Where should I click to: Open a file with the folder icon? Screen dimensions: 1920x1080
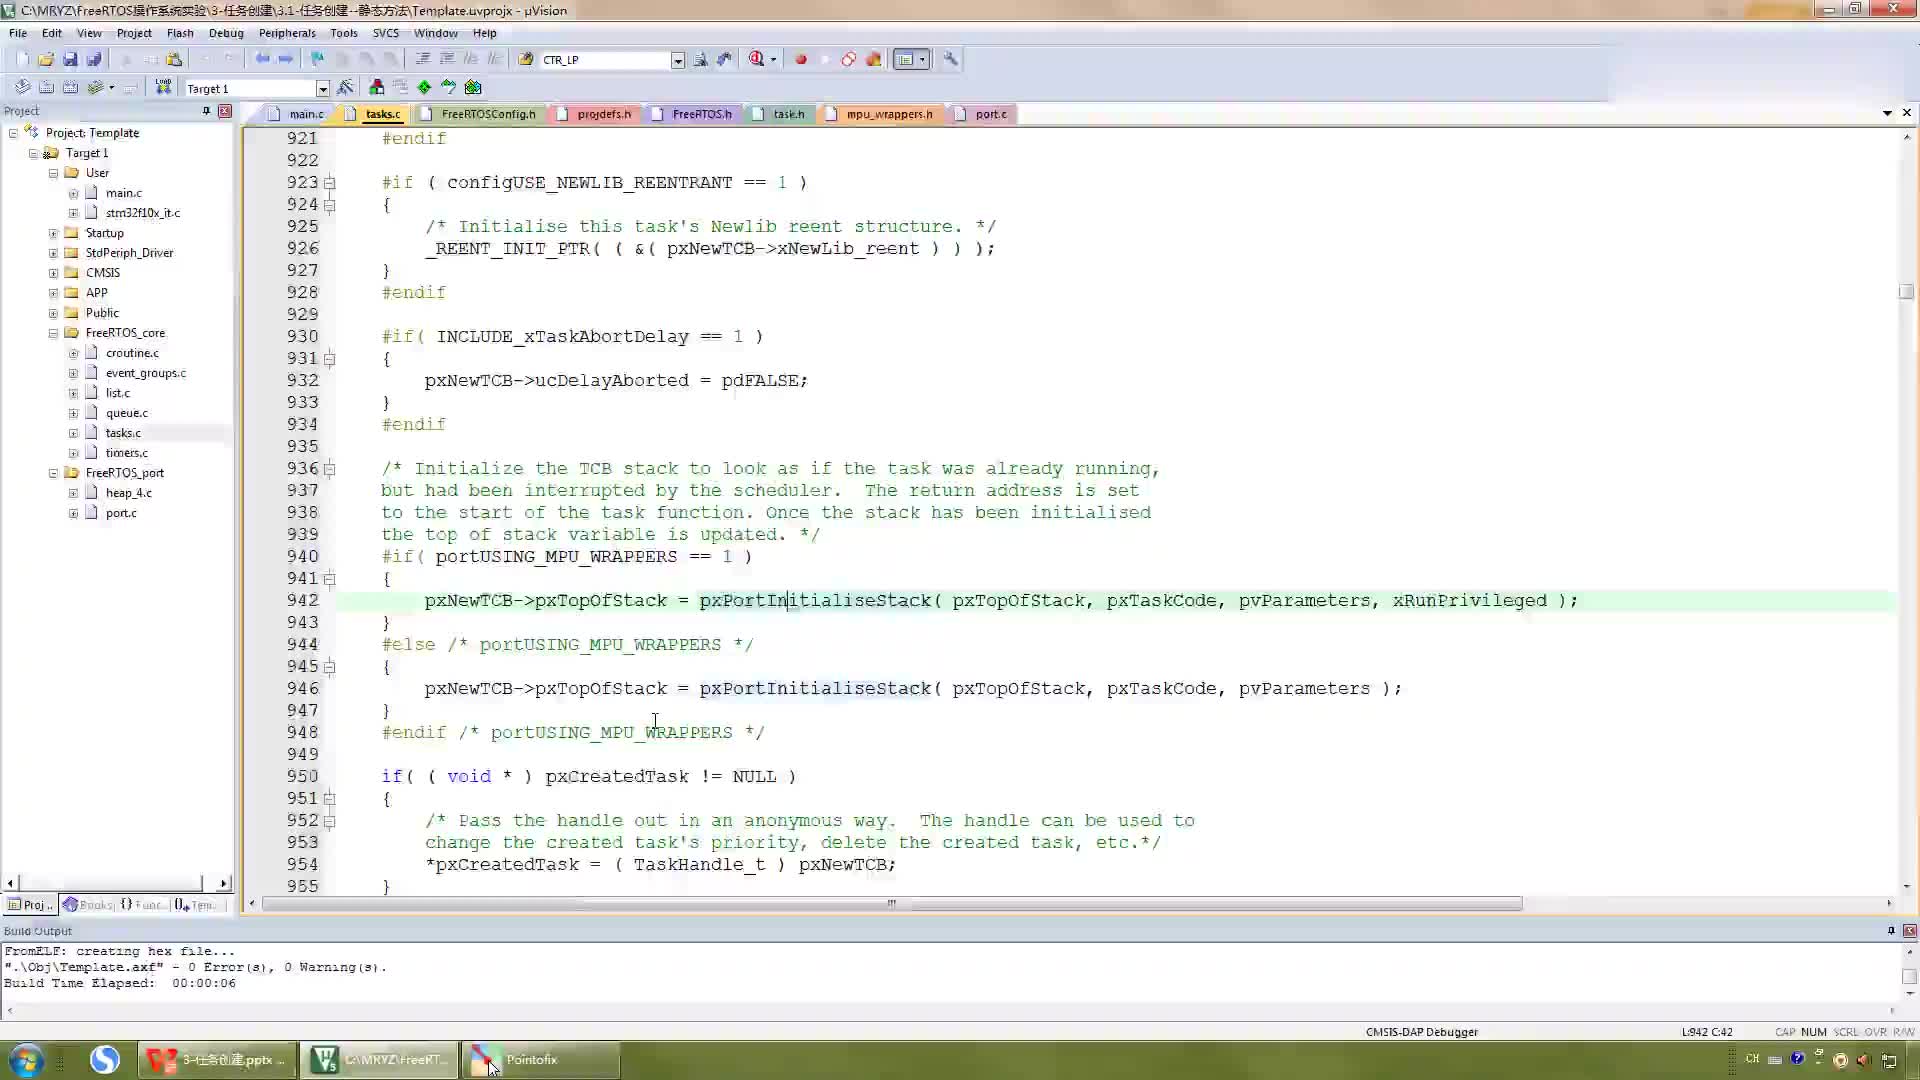tap(46, 60)
